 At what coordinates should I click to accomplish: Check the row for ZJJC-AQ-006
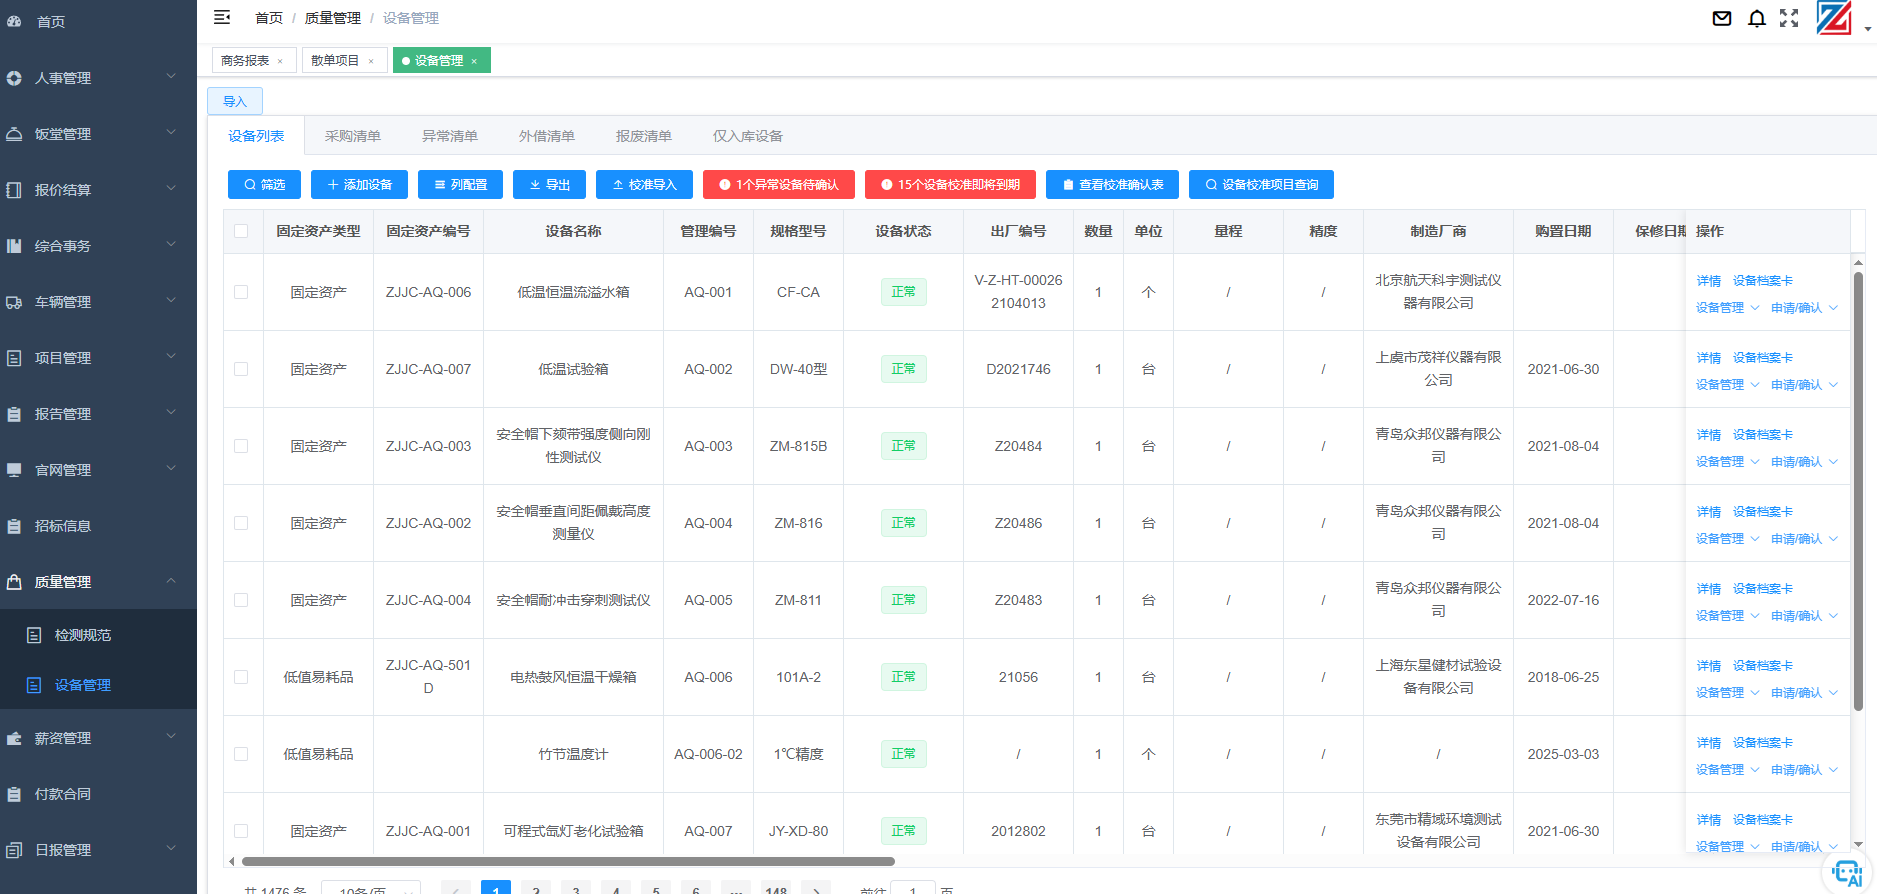[x=241, y=292]
